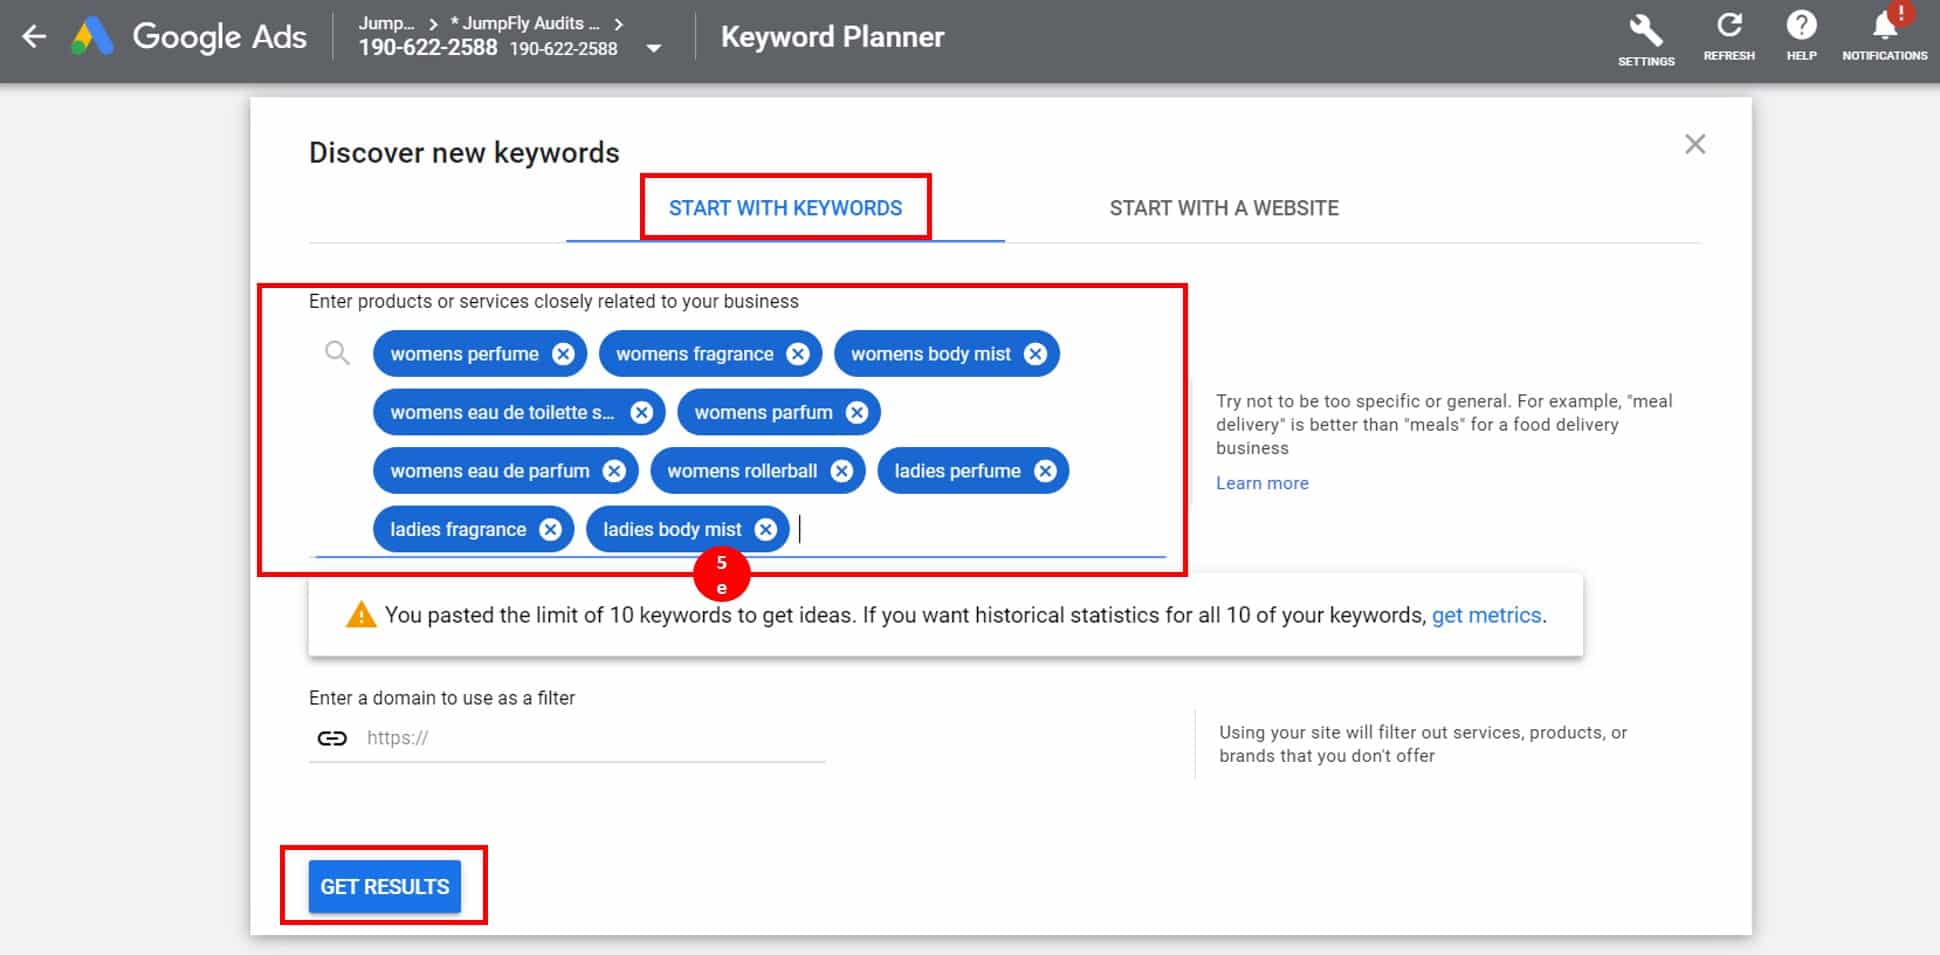The width and height of the screenshot is (1940, 955).
Task: Select the ladies perfume chip label
Action: (957, 471)
